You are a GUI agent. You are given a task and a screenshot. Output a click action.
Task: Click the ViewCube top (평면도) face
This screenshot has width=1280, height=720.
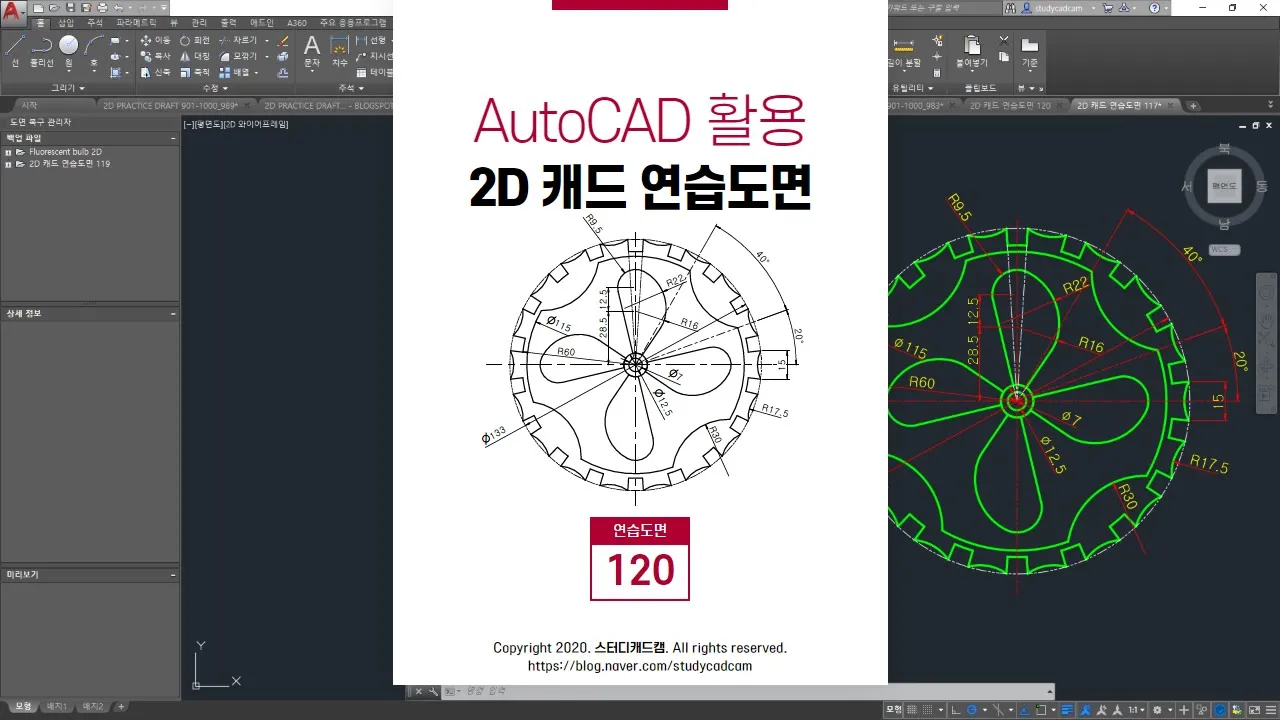[1224, 186]
